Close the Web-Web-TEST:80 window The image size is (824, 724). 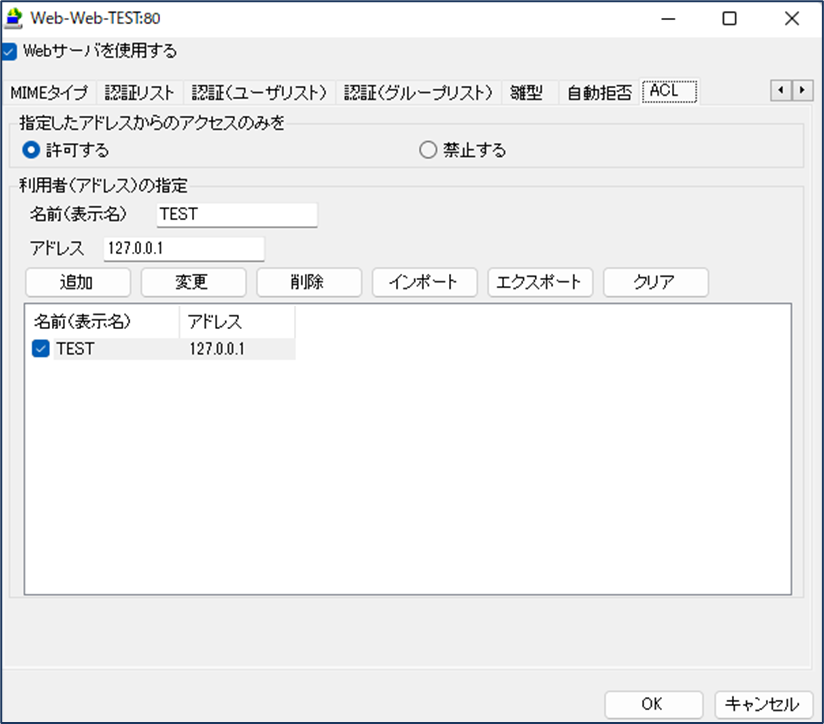(x=791, y=19)
